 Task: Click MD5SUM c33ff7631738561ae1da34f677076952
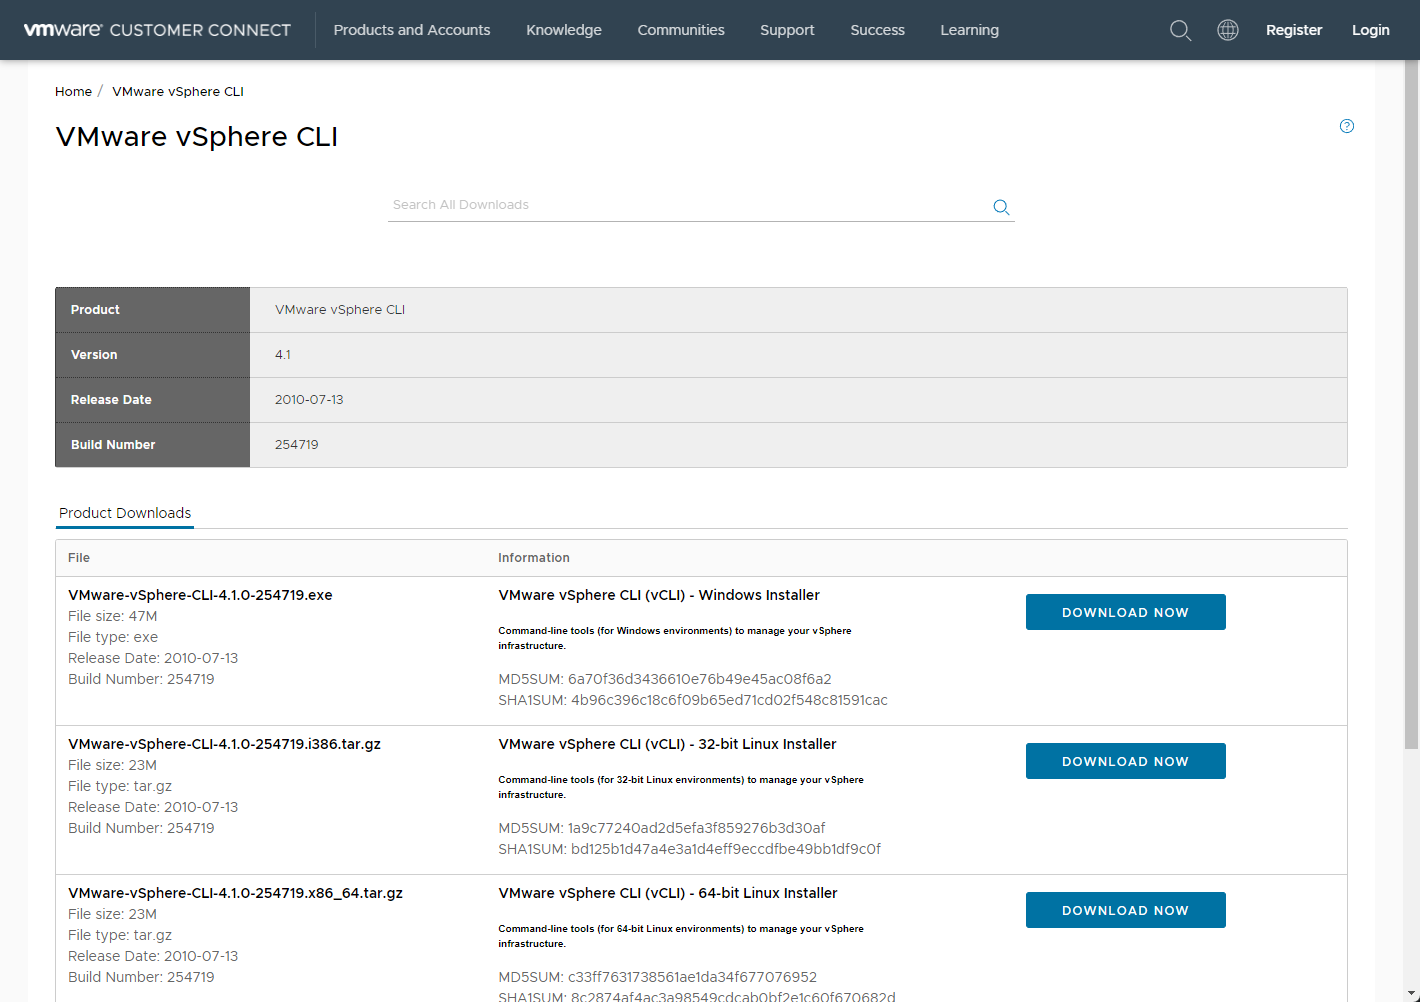coord(658,977)
